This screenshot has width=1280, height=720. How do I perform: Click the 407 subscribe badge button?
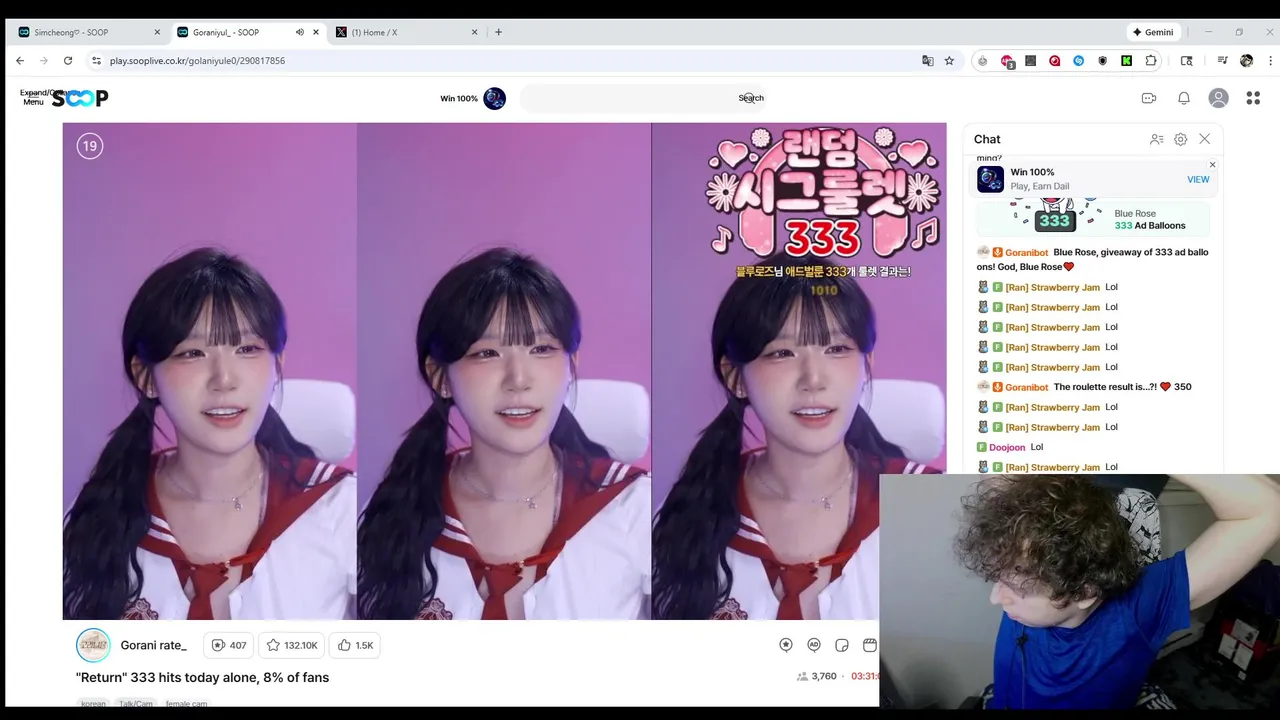pyautogui.click(x=229, y=645)
